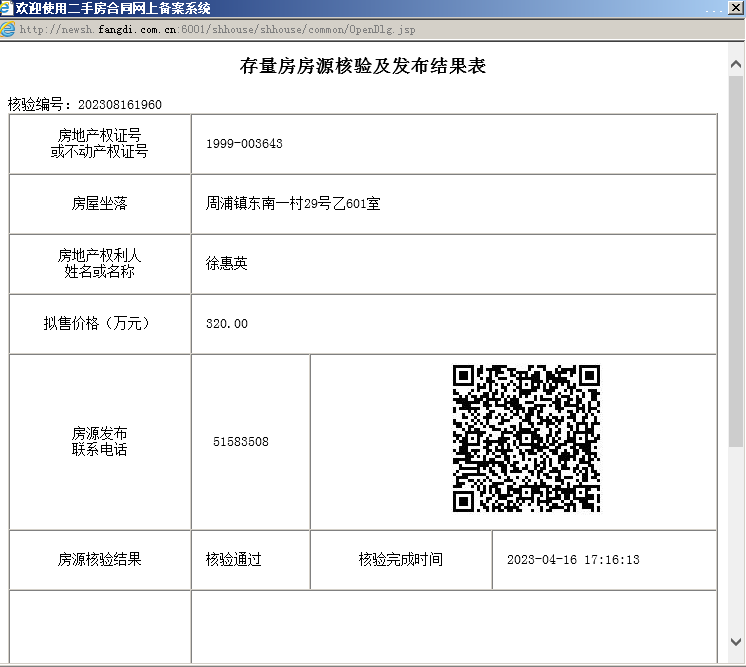
Task: Click the contact phone number 51583508
Action: tap(241, 442)
